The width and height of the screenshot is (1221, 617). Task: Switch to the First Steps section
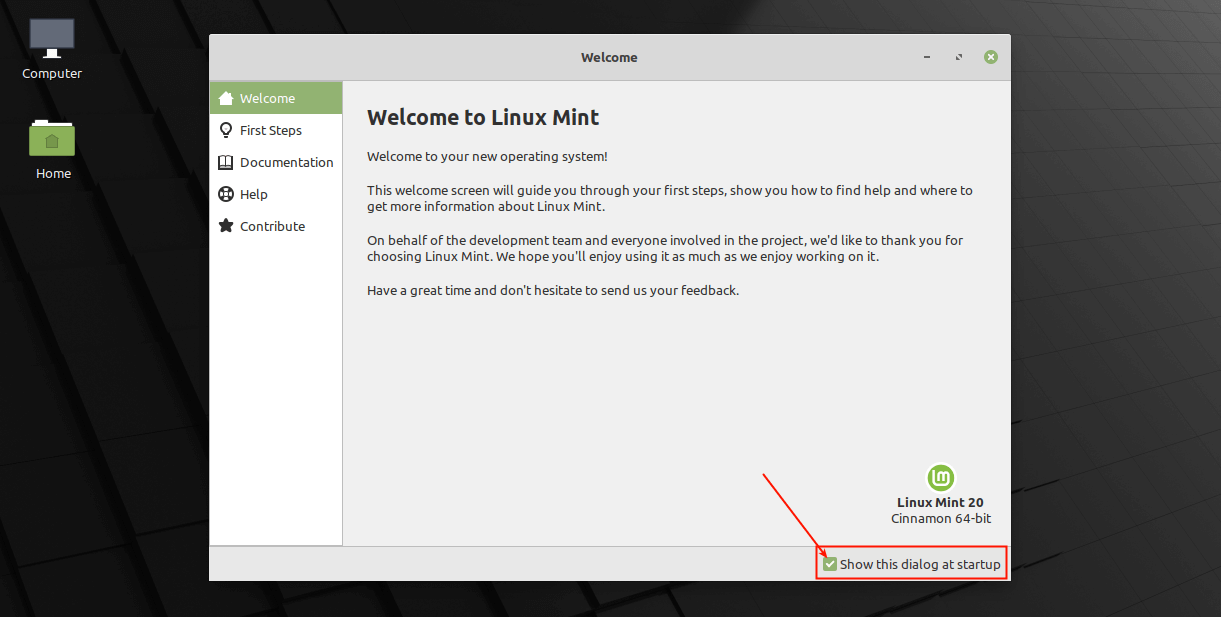pos(276,130)
